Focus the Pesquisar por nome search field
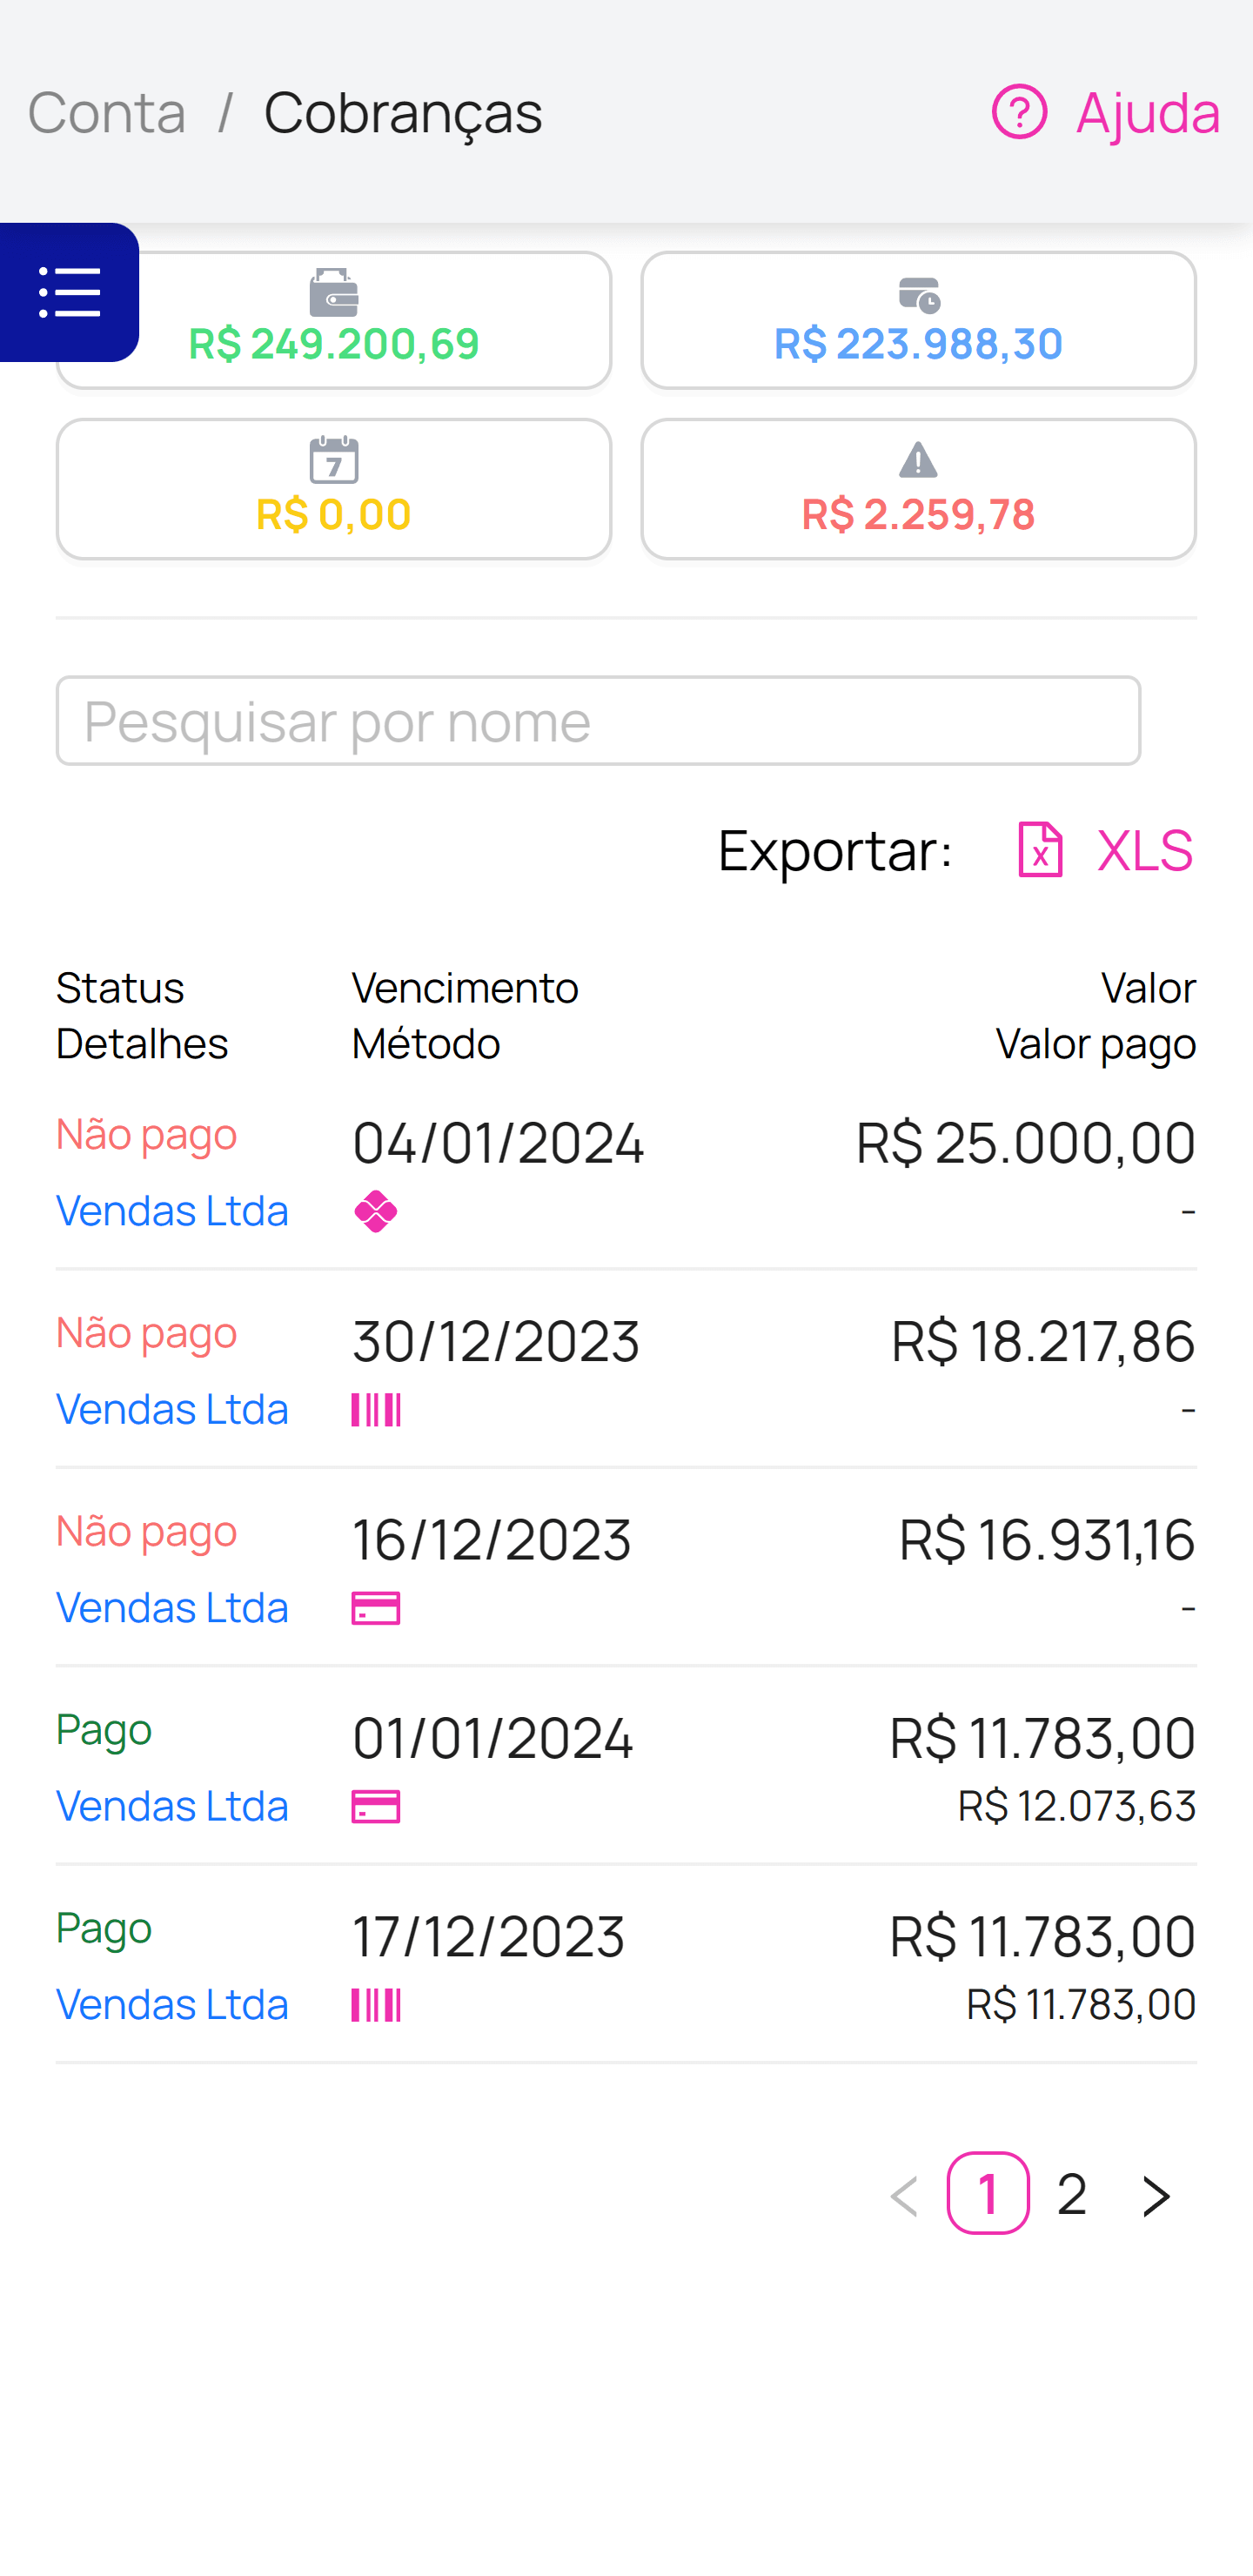The width and height of the screenshot is (1253, 2576). 598,720
